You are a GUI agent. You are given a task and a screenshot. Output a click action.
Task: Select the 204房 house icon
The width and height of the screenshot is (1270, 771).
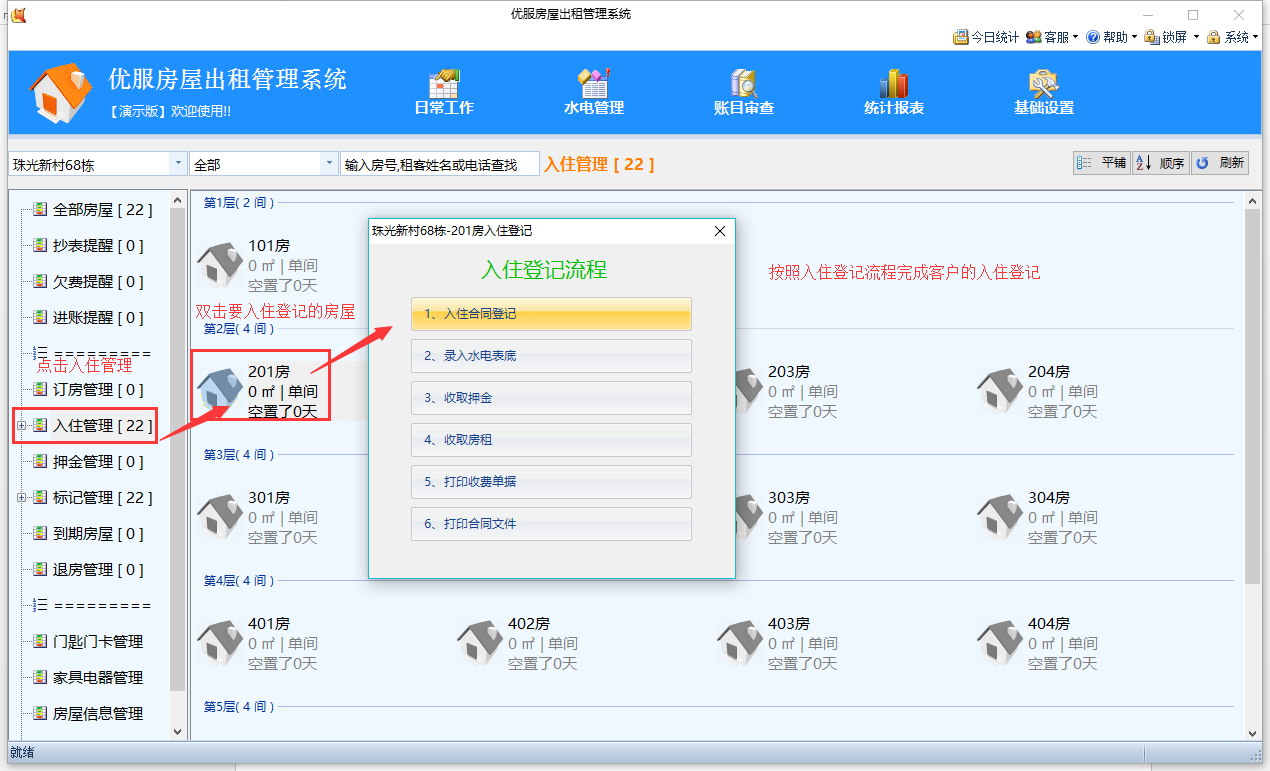tap(1000, 391)
